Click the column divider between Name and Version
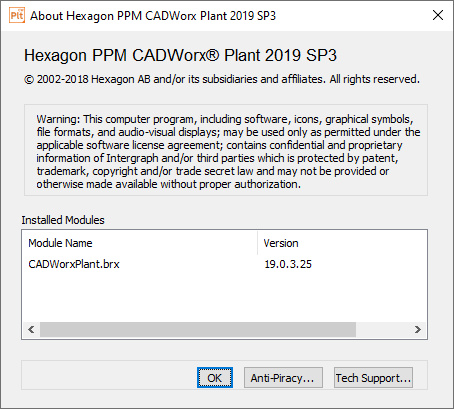 257,243
